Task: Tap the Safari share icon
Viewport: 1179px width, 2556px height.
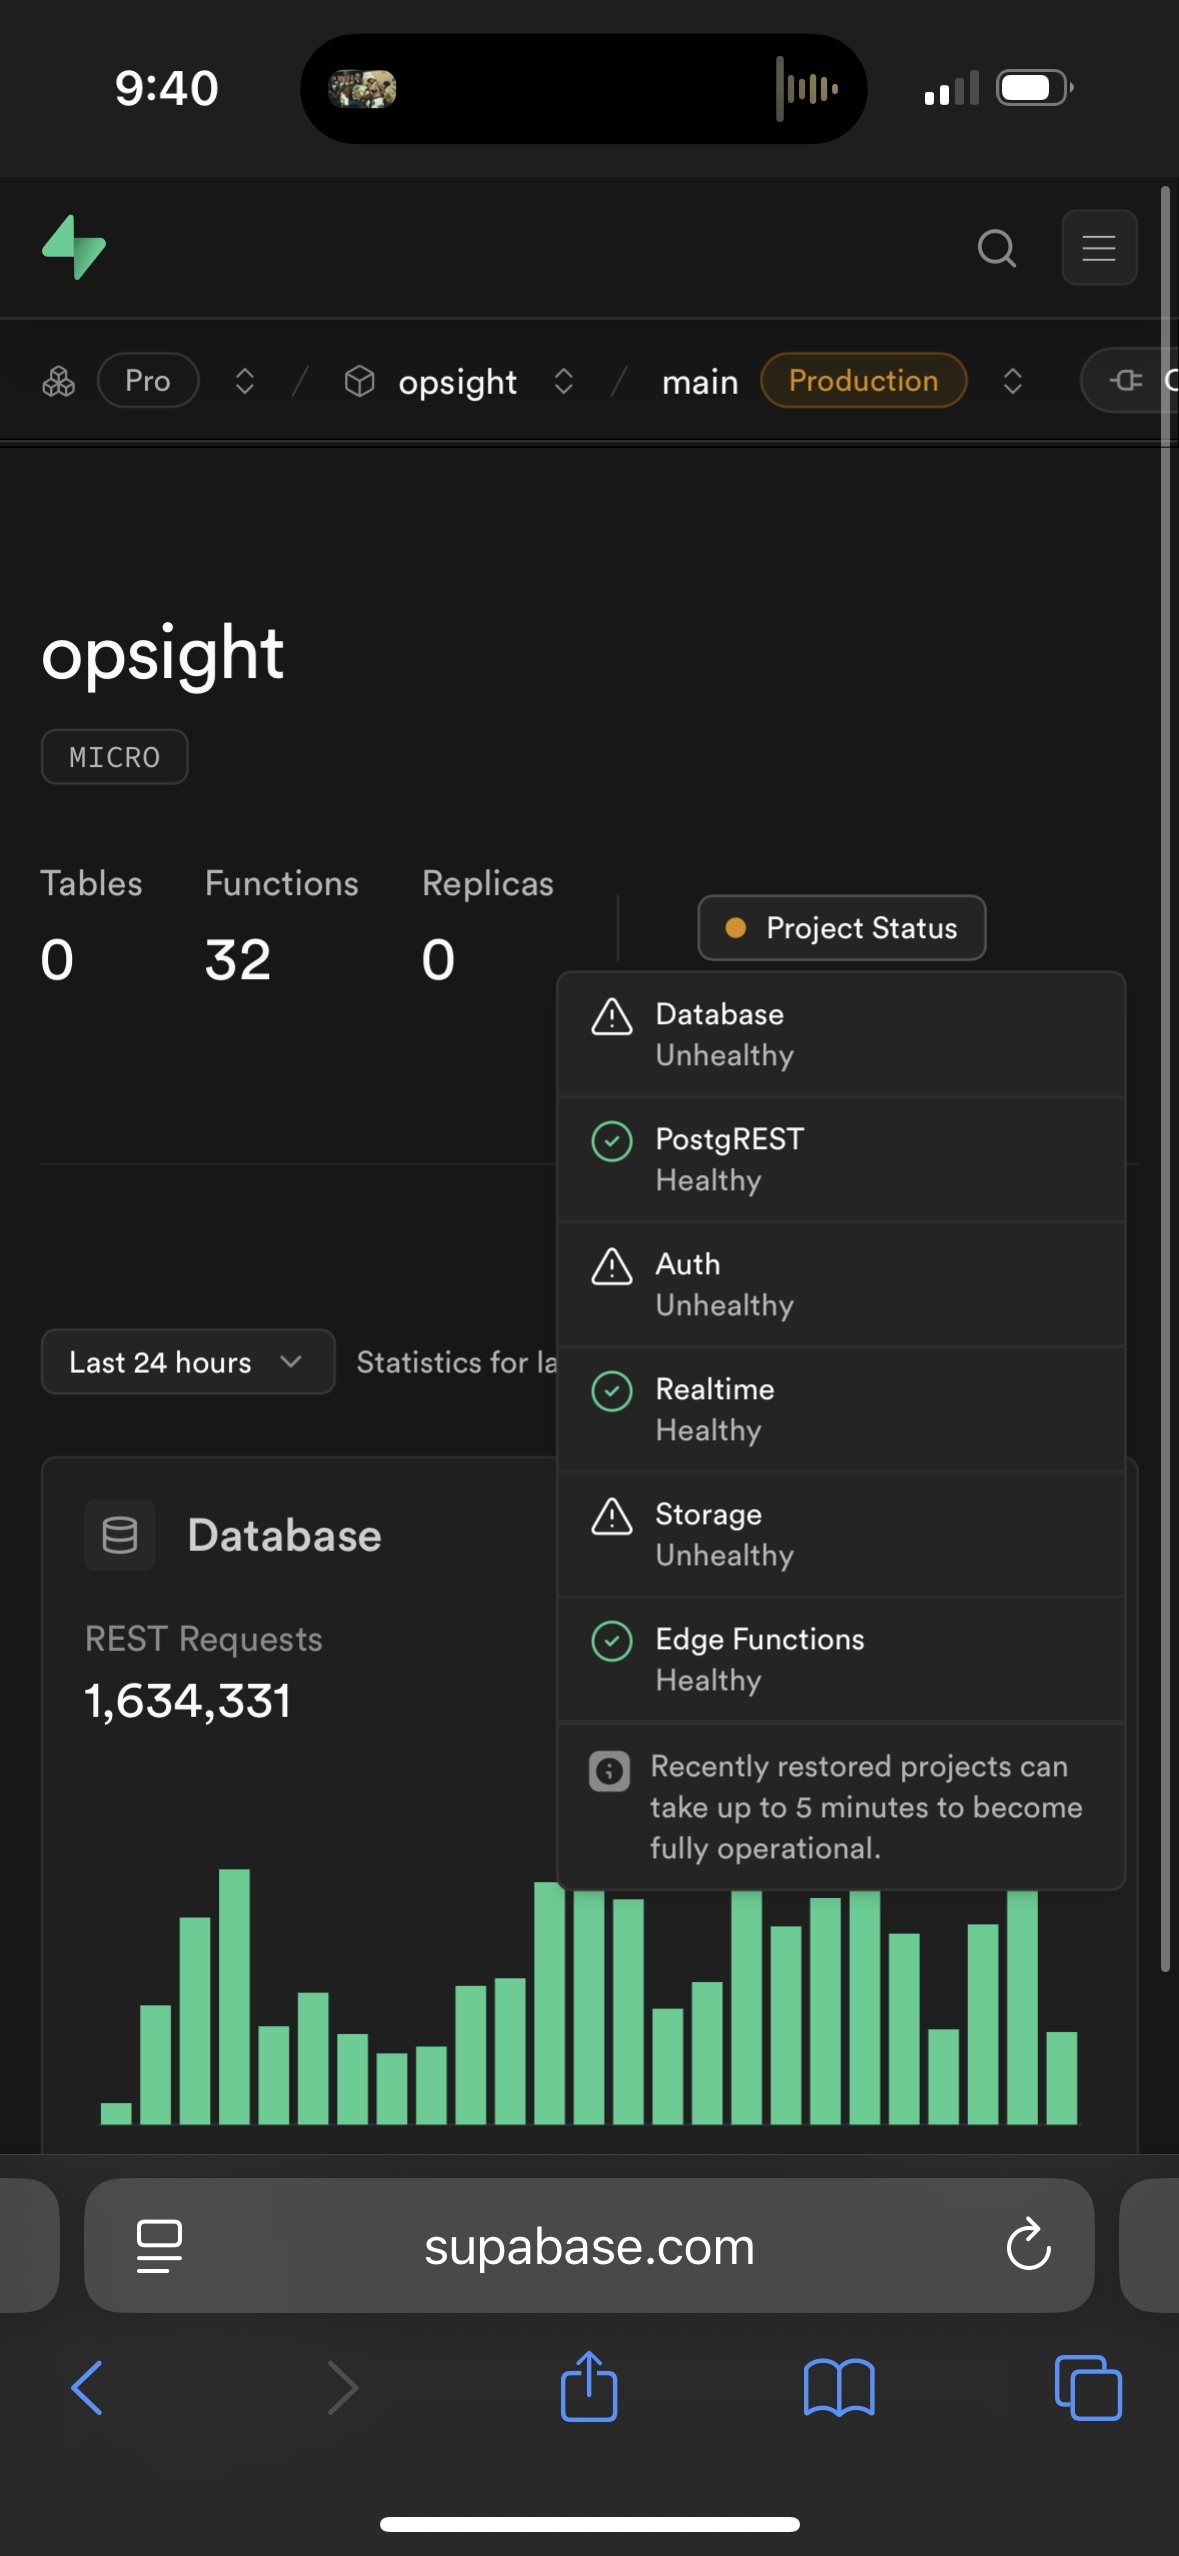Action: click(589, 2387)
